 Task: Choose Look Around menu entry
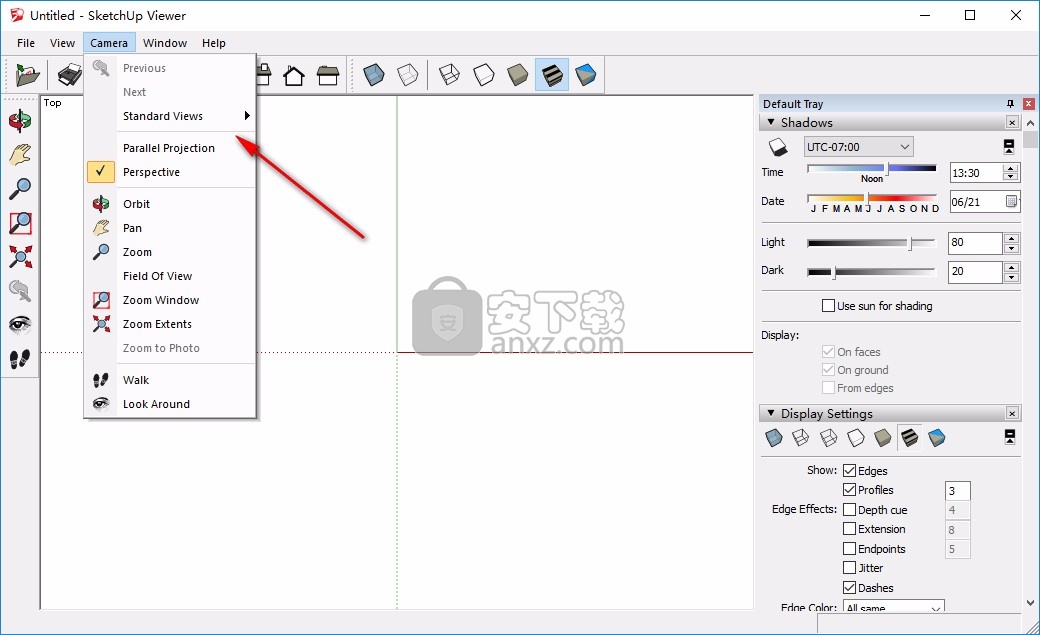pyautogui.click(x=170, y=404)
